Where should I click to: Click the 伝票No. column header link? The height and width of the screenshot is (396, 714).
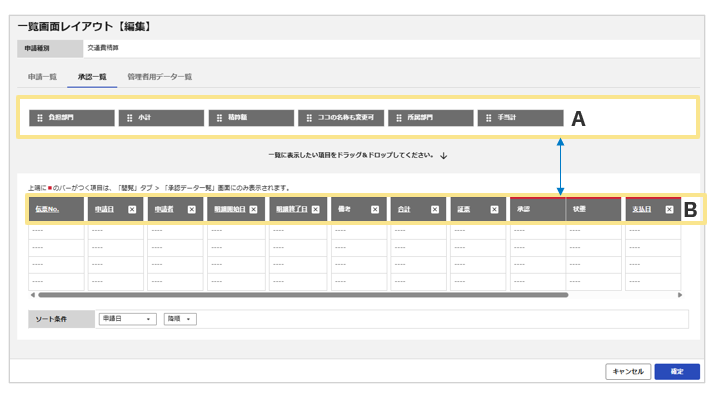point(47,209)
